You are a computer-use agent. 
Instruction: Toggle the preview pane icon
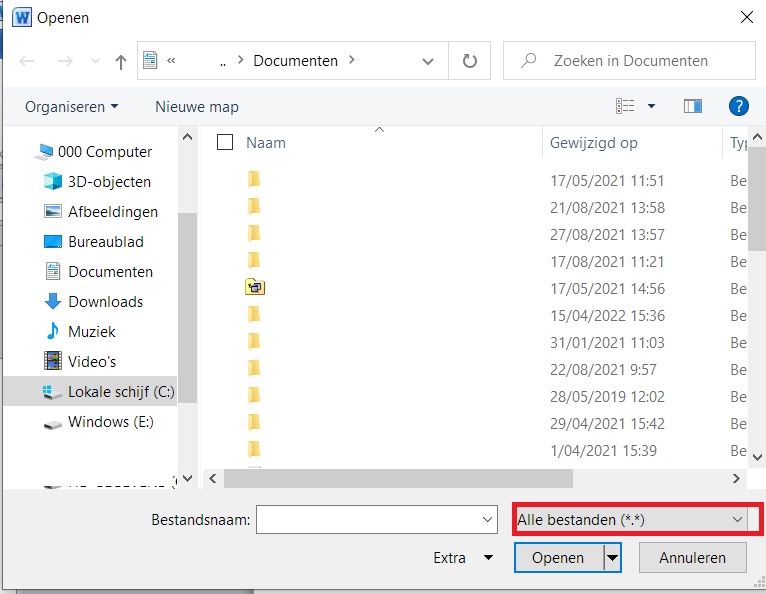(692, 106)
